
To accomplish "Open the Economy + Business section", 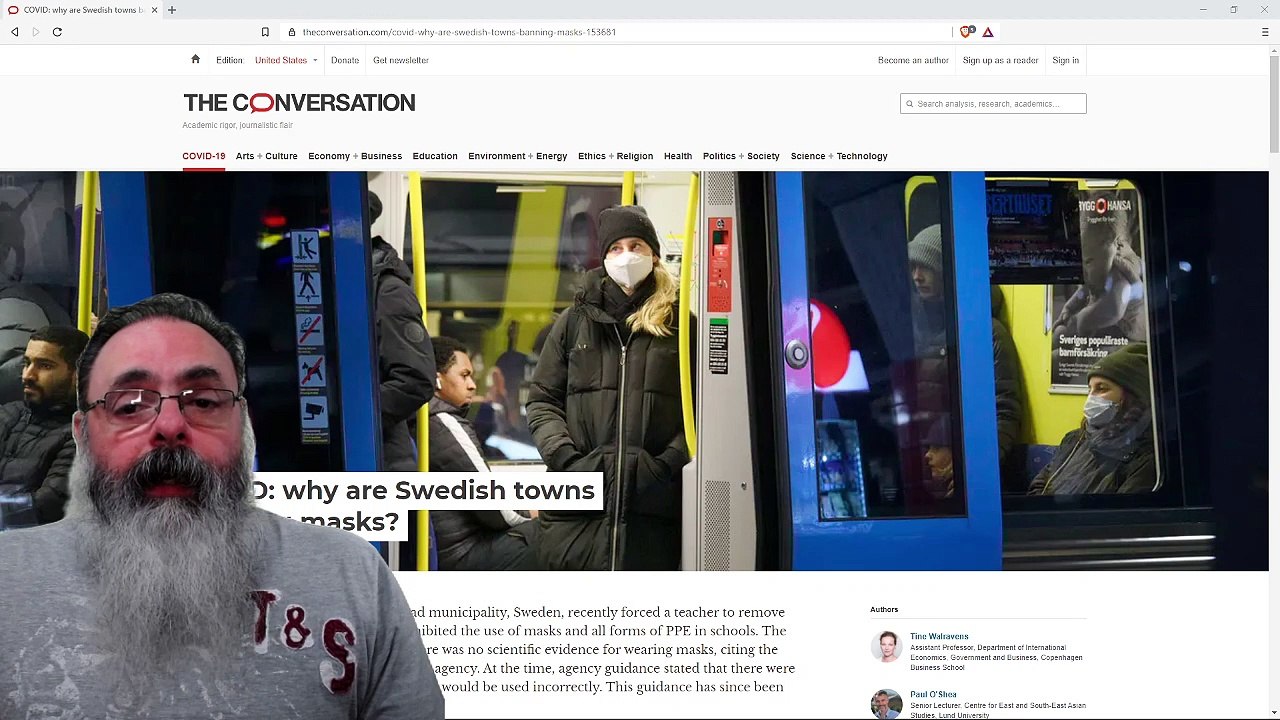I will (x=355, y=156).
